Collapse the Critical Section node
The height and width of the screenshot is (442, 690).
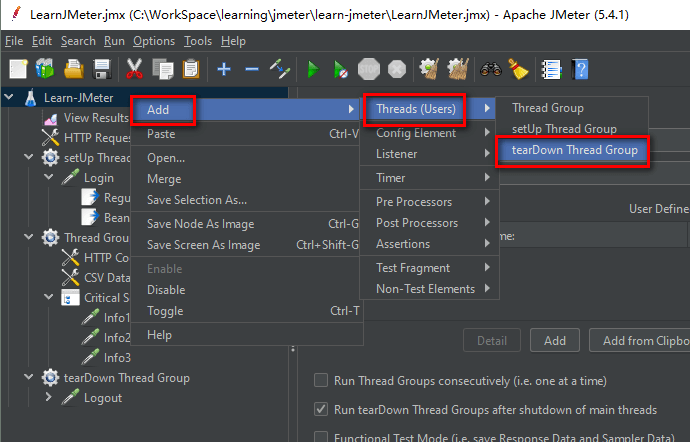(x=49, y=296)
